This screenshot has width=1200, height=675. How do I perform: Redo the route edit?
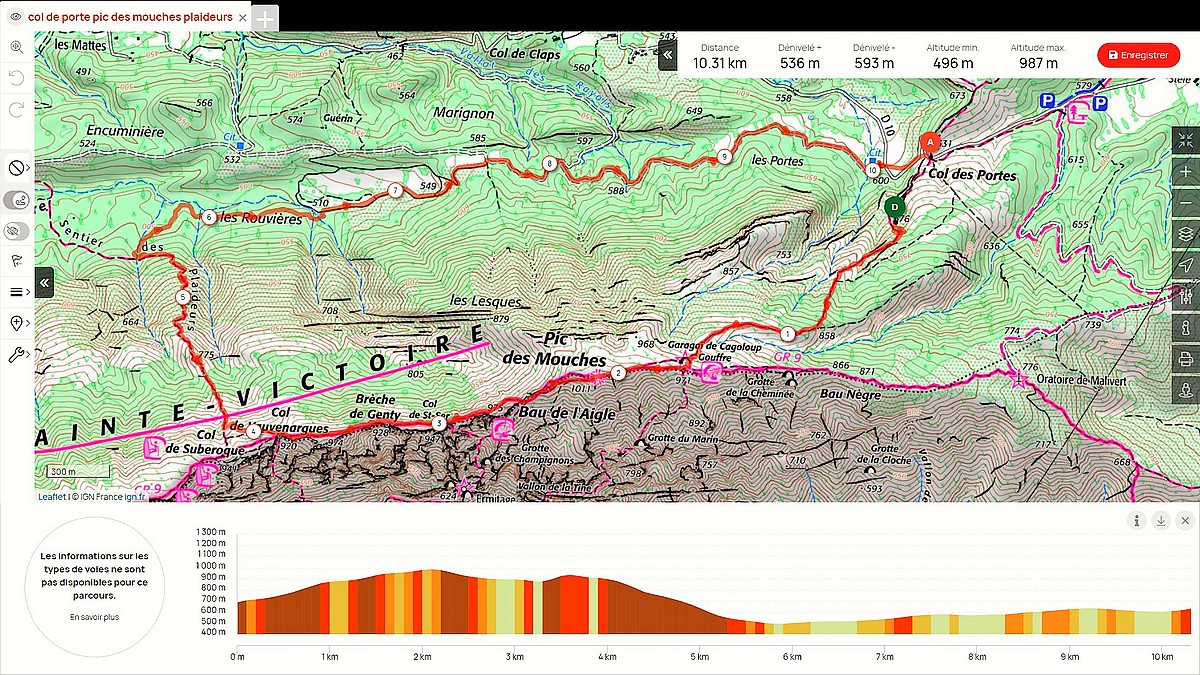click(17, 109)
